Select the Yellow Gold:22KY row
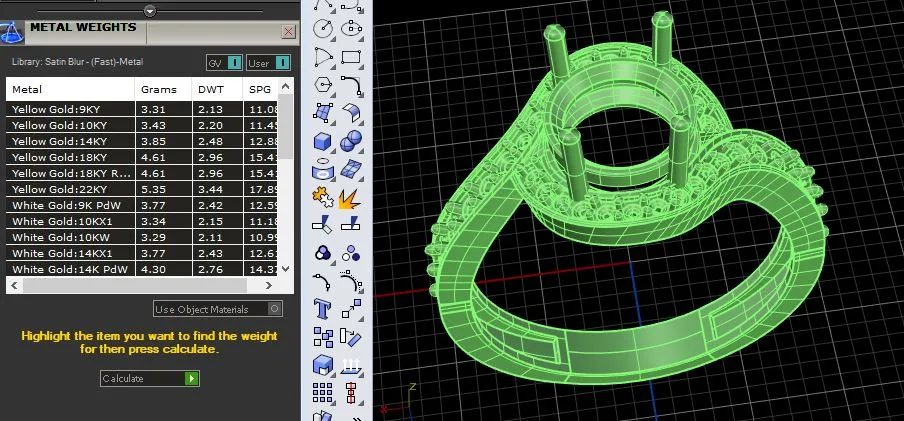 [x=142, y=189]
